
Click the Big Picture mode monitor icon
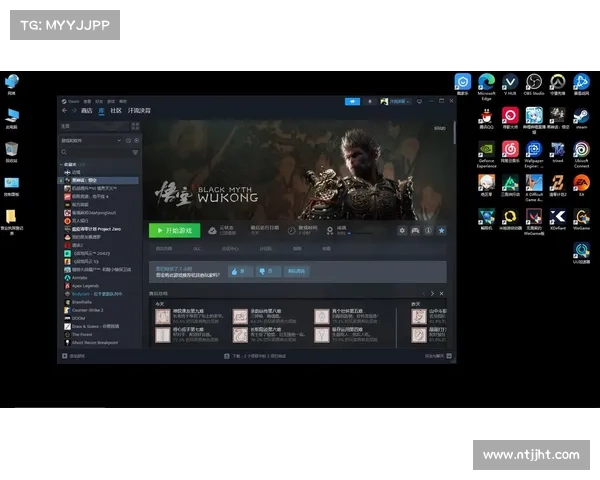[419, 101]
